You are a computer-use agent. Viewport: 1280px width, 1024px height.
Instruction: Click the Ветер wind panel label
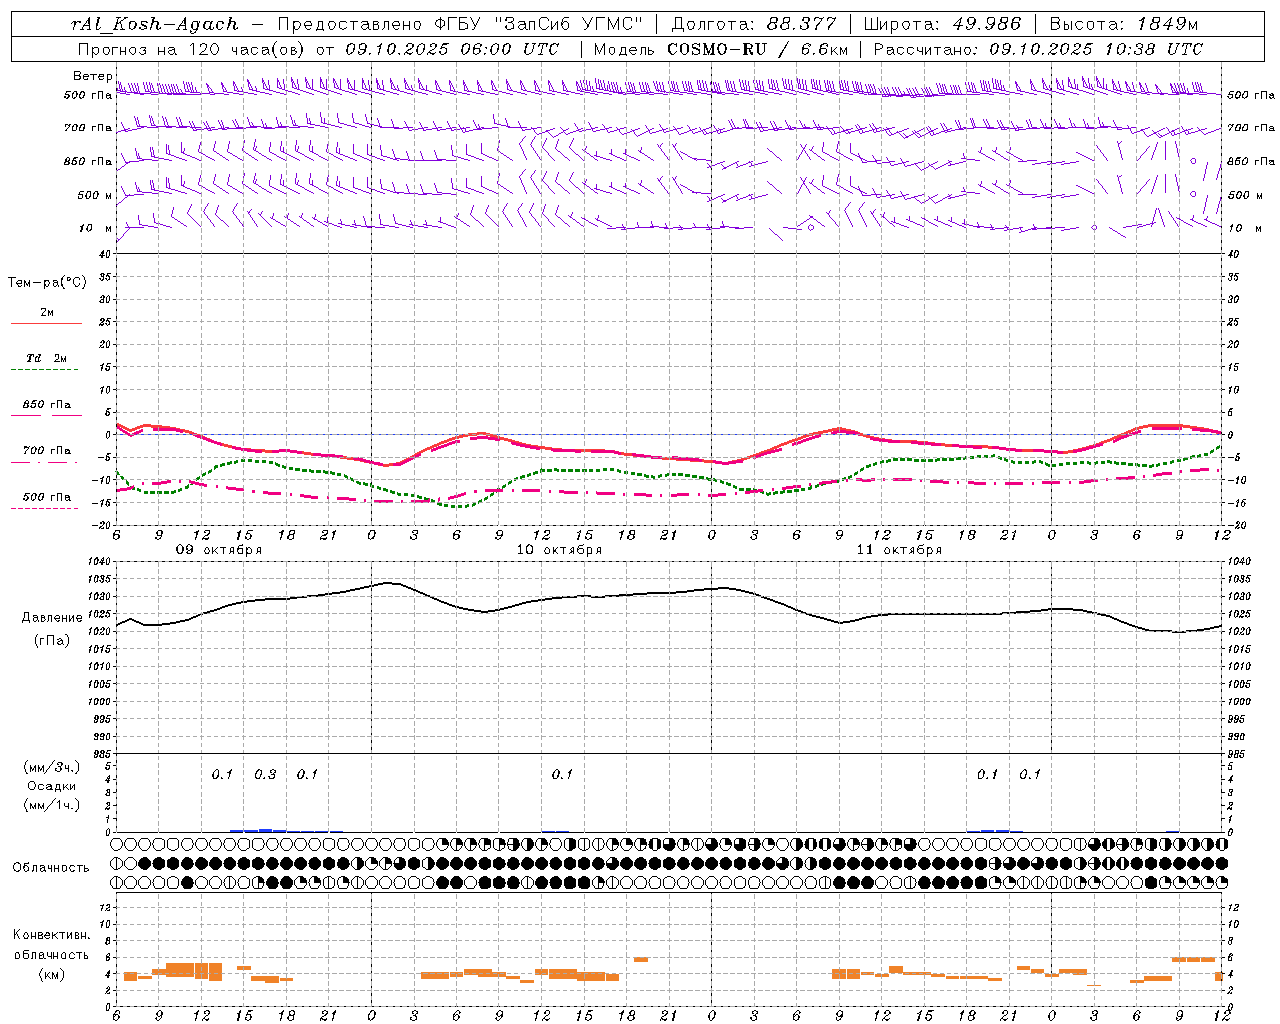click(x=92, y=76)
